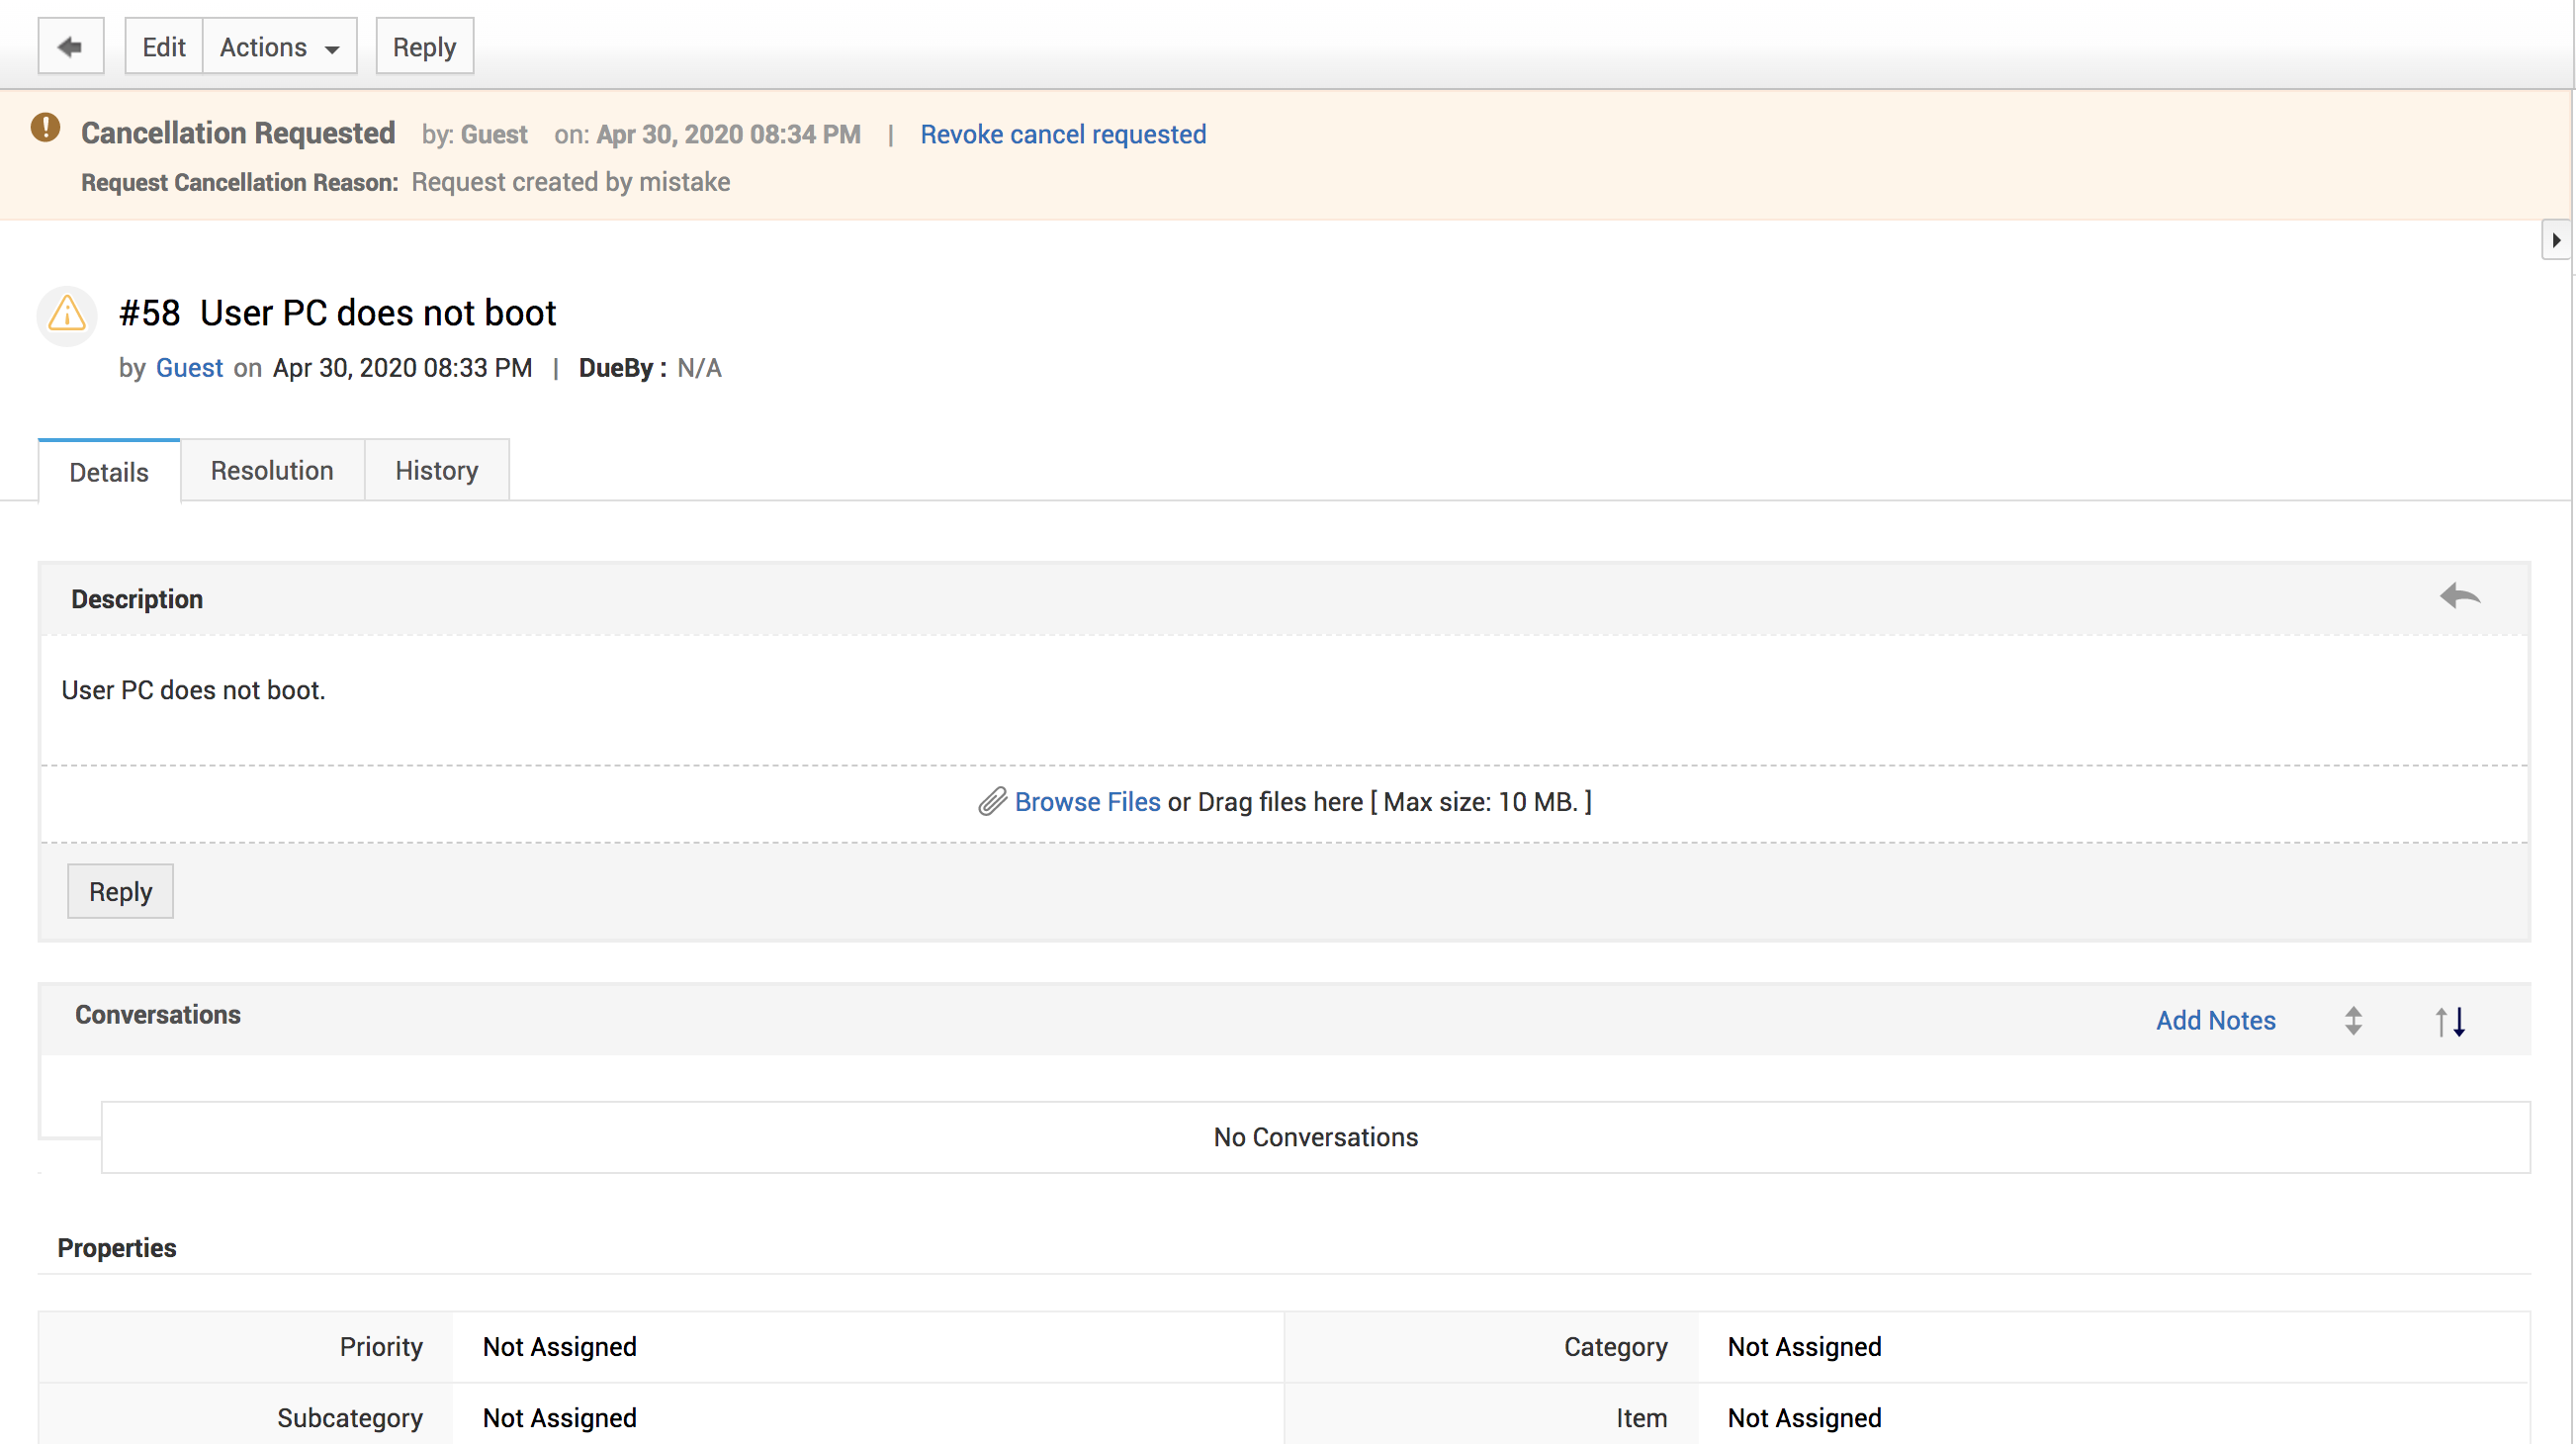This screenshot has height=1444, width=2576.
Task: Click the Reply button in the top toolbar
Action: 424,46
